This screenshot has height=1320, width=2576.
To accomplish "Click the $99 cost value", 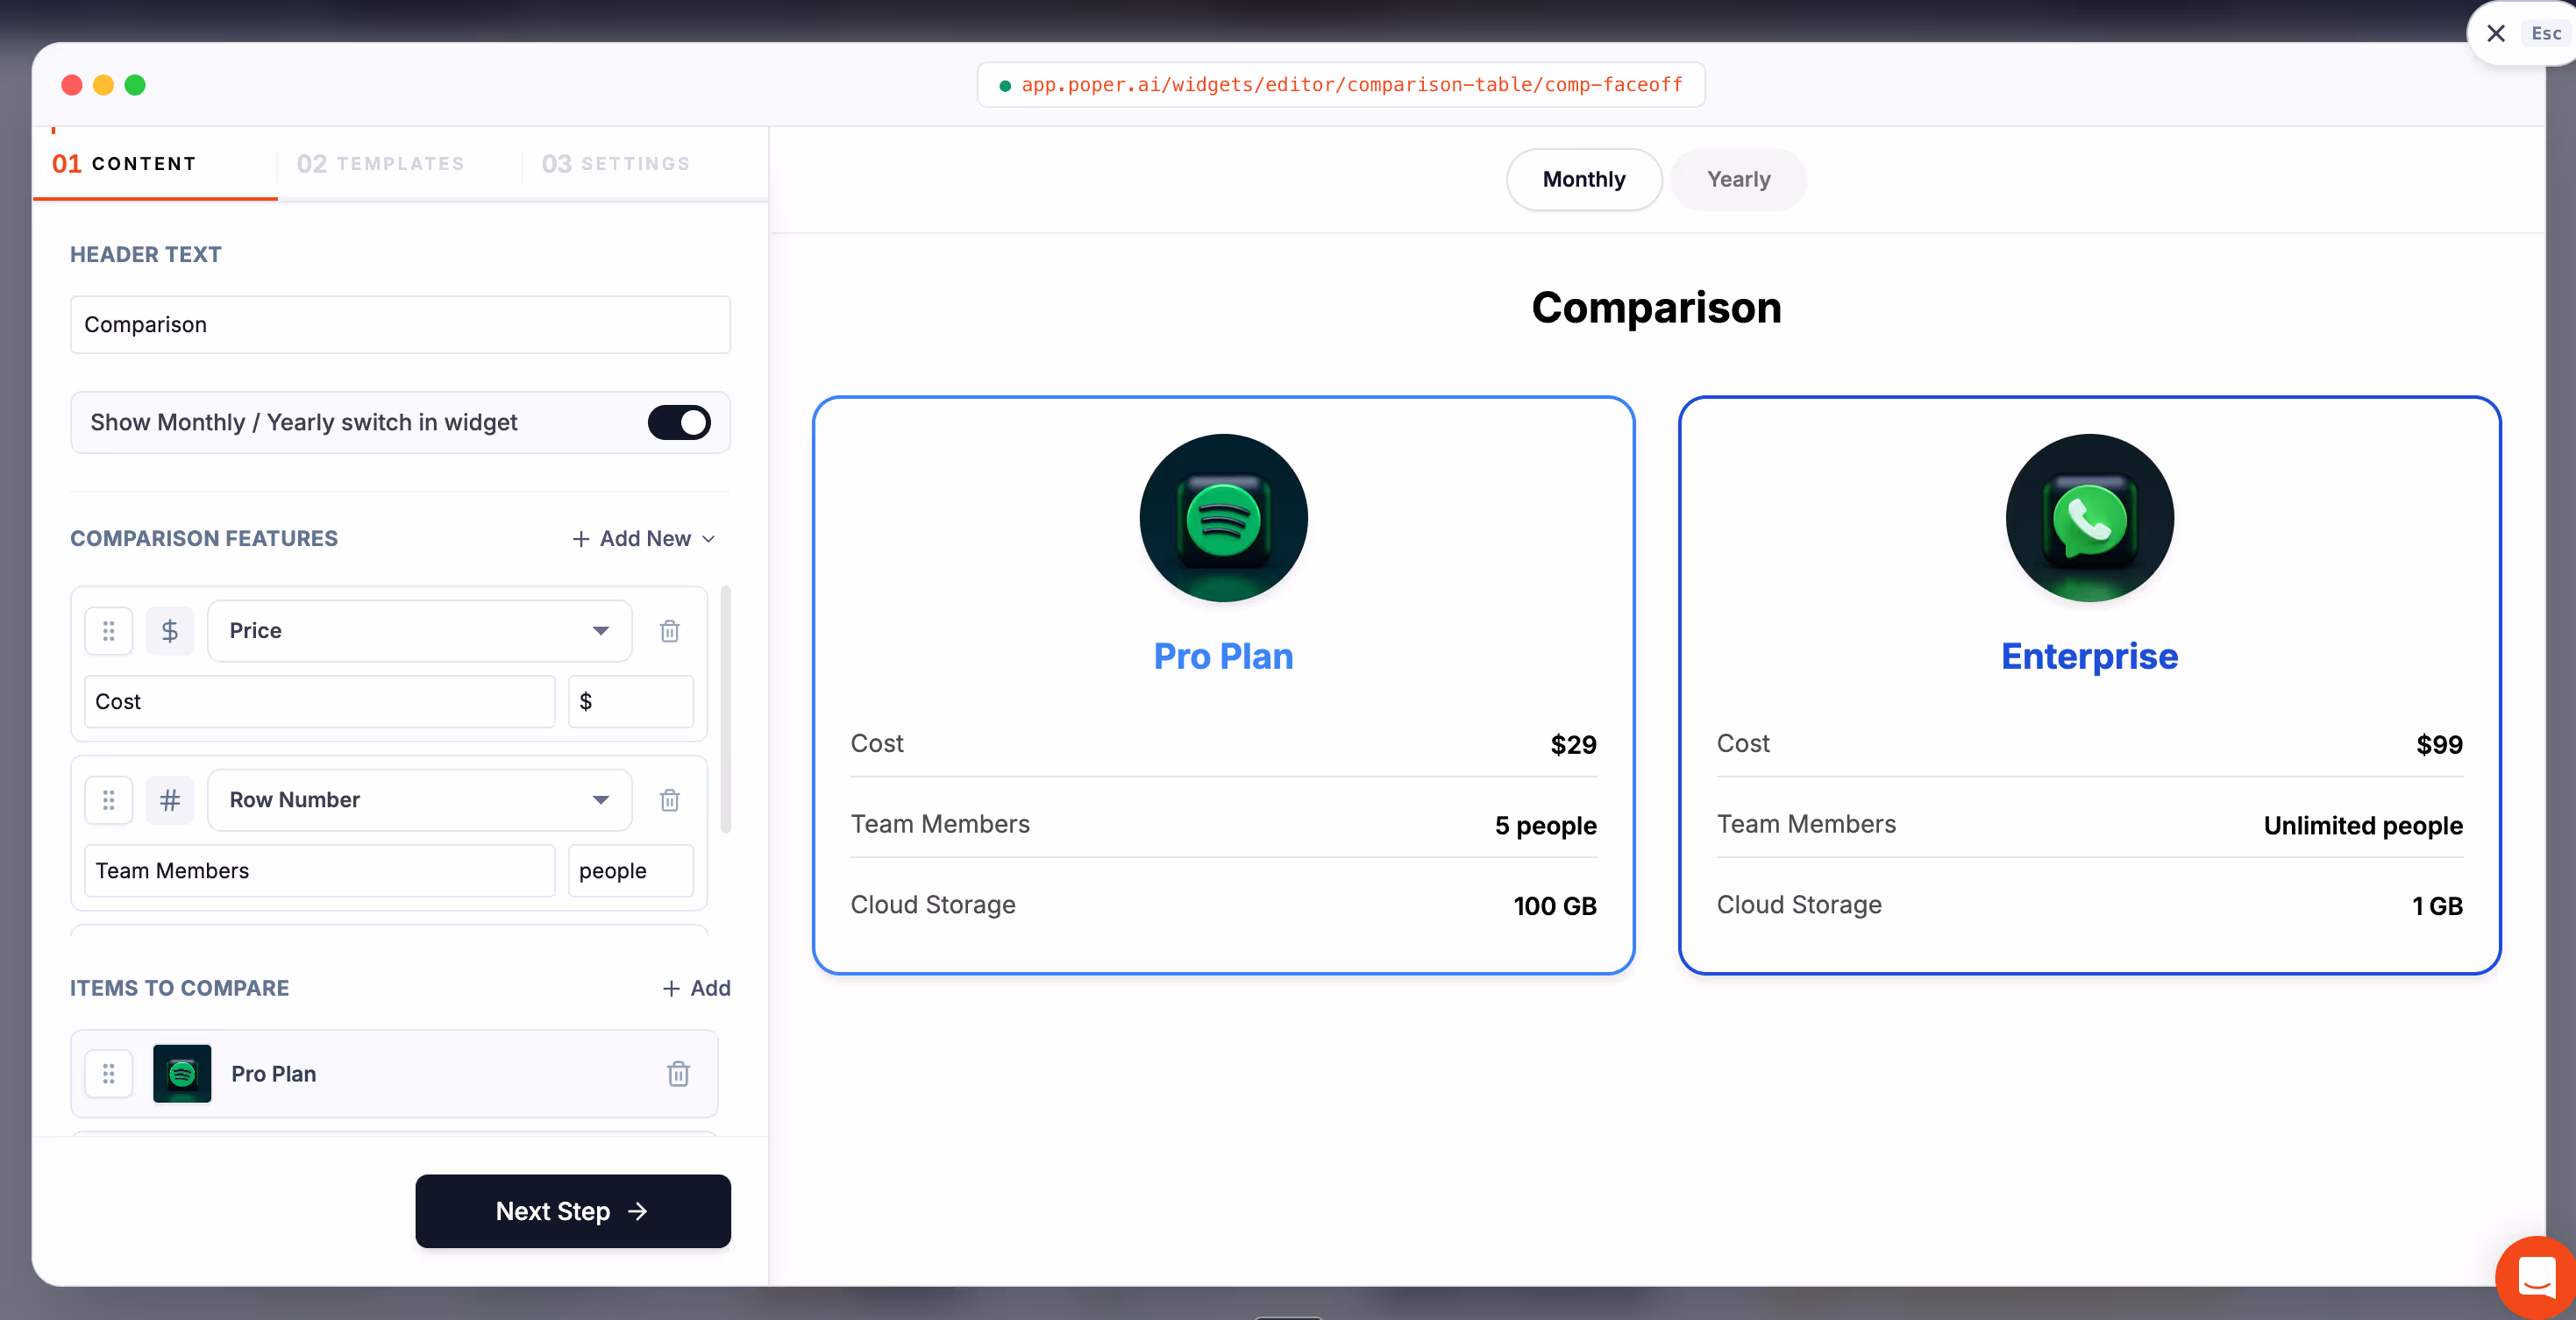I will pyautogui.click(x=2439, y=745).
